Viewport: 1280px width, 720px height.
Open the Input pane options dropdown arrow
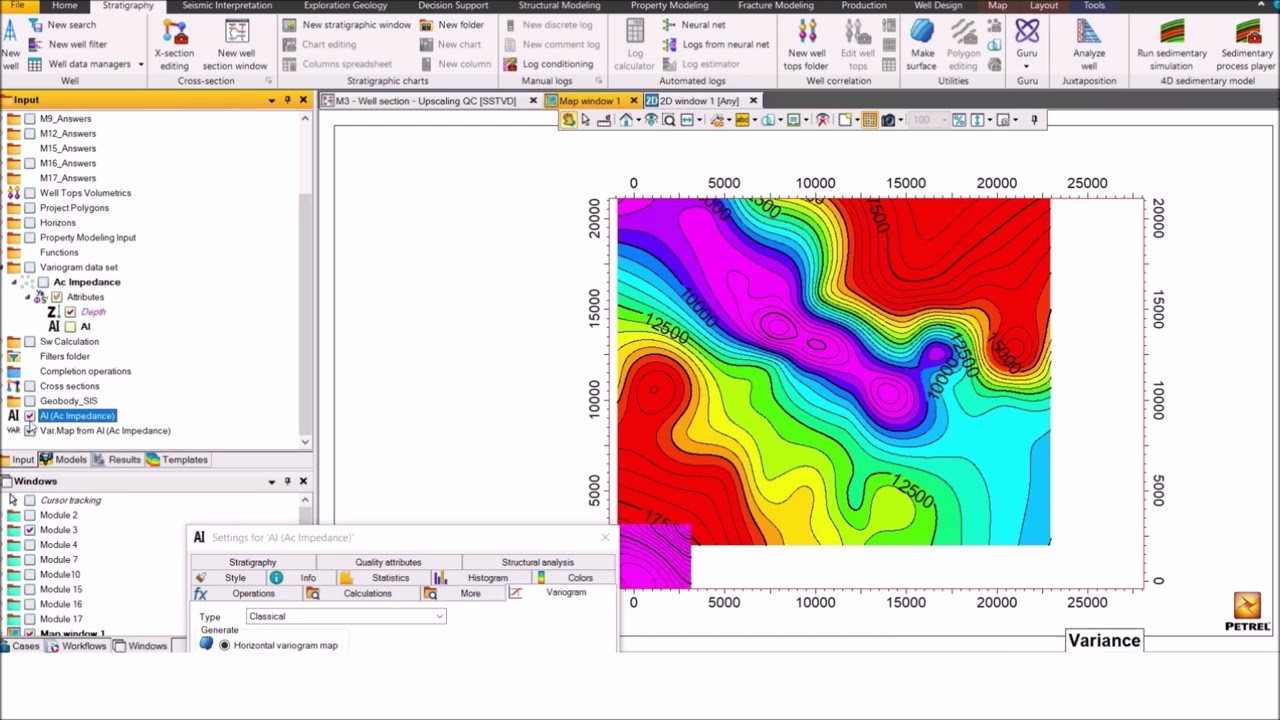[x=271, y=100]
